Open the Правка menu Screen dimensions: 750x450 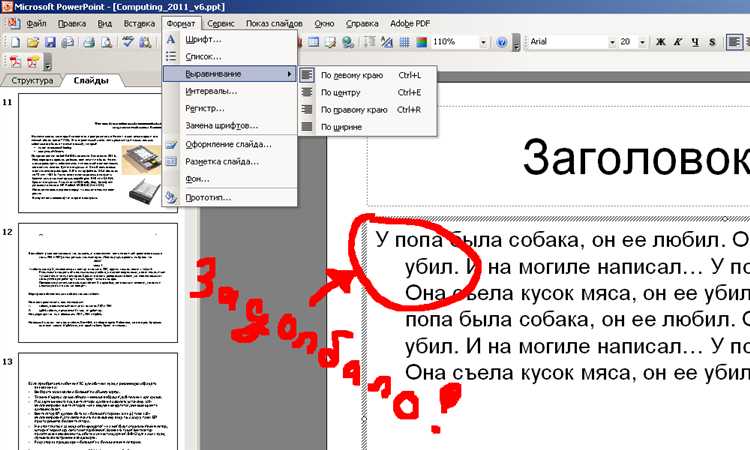pos(72,23)
